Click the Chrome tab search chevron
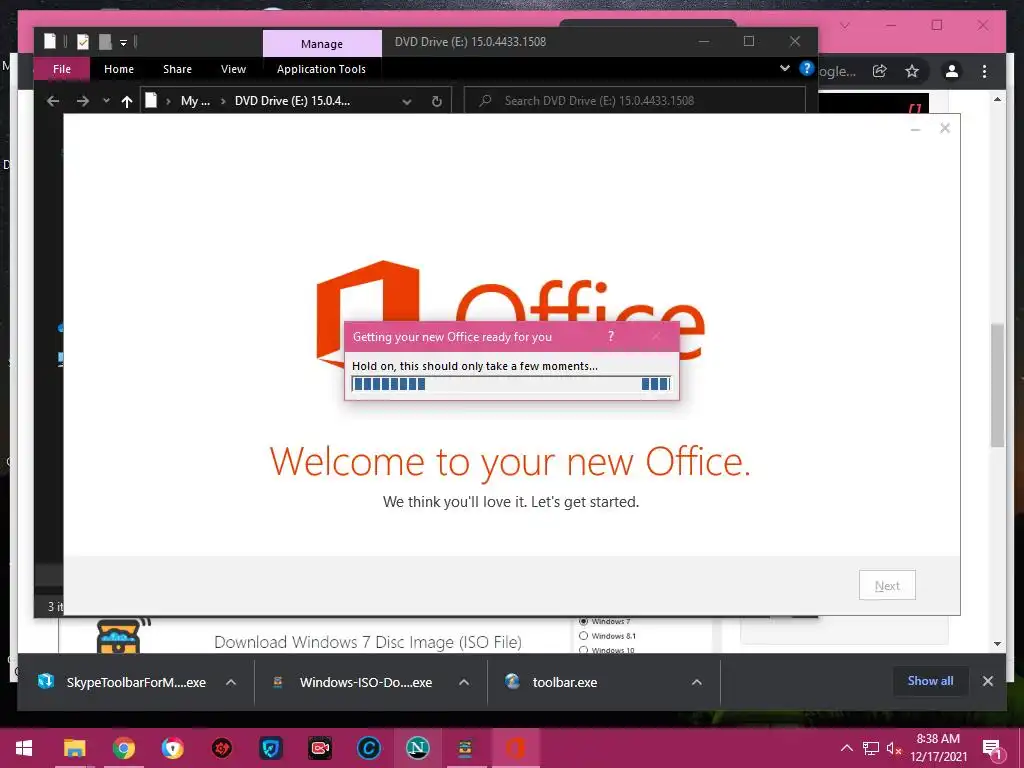Image resolution: width=1024 pixels, height=768 pixels. 844,25
